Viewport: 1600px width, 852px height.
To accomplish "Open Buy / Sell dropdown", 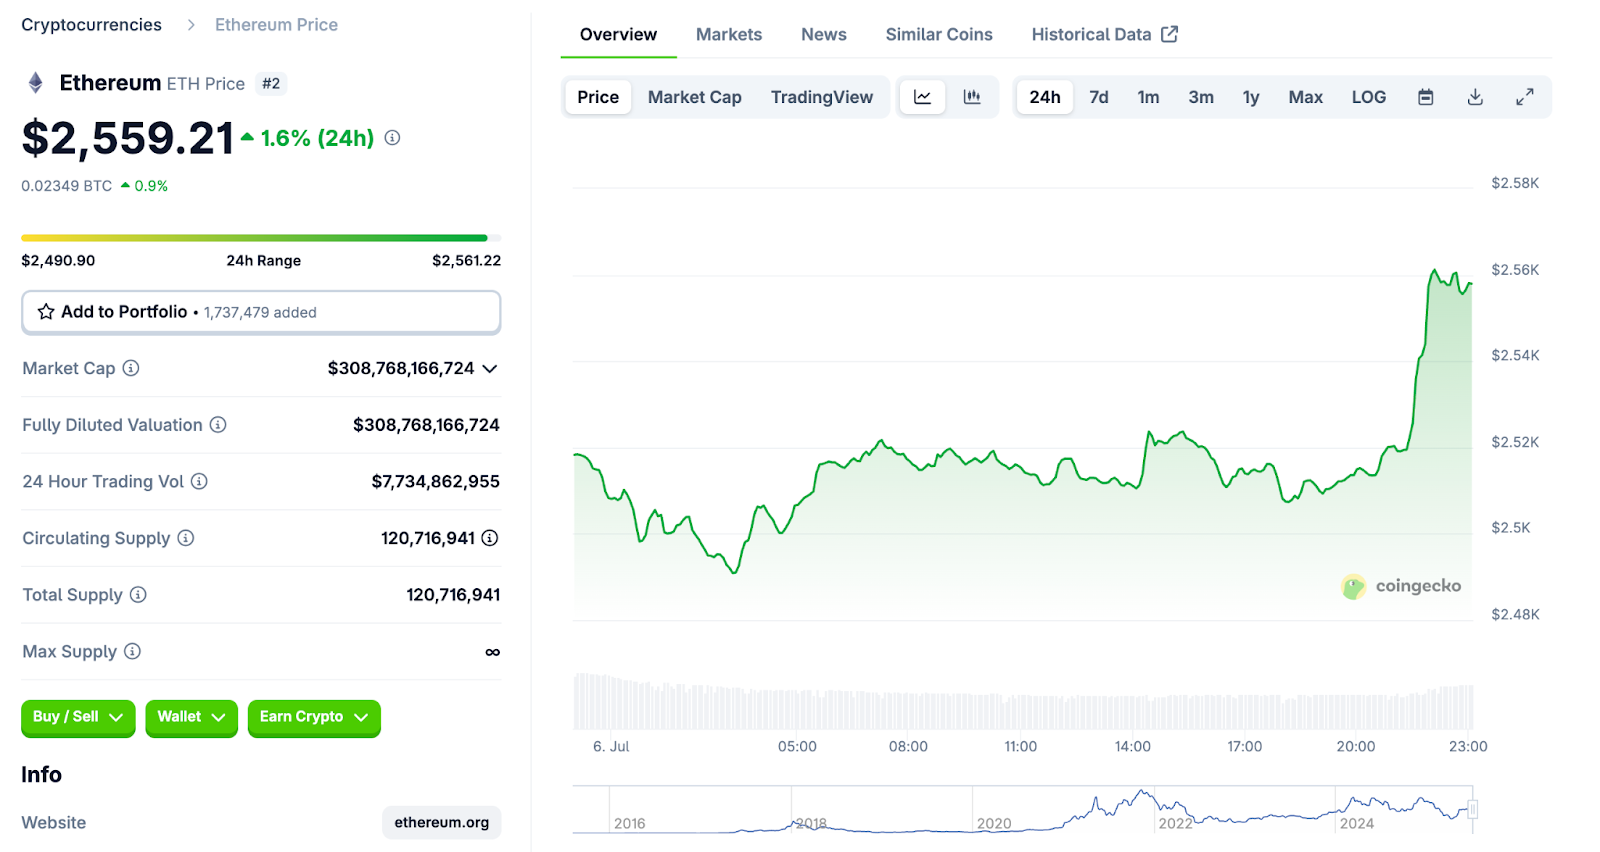I will [78, 717].
